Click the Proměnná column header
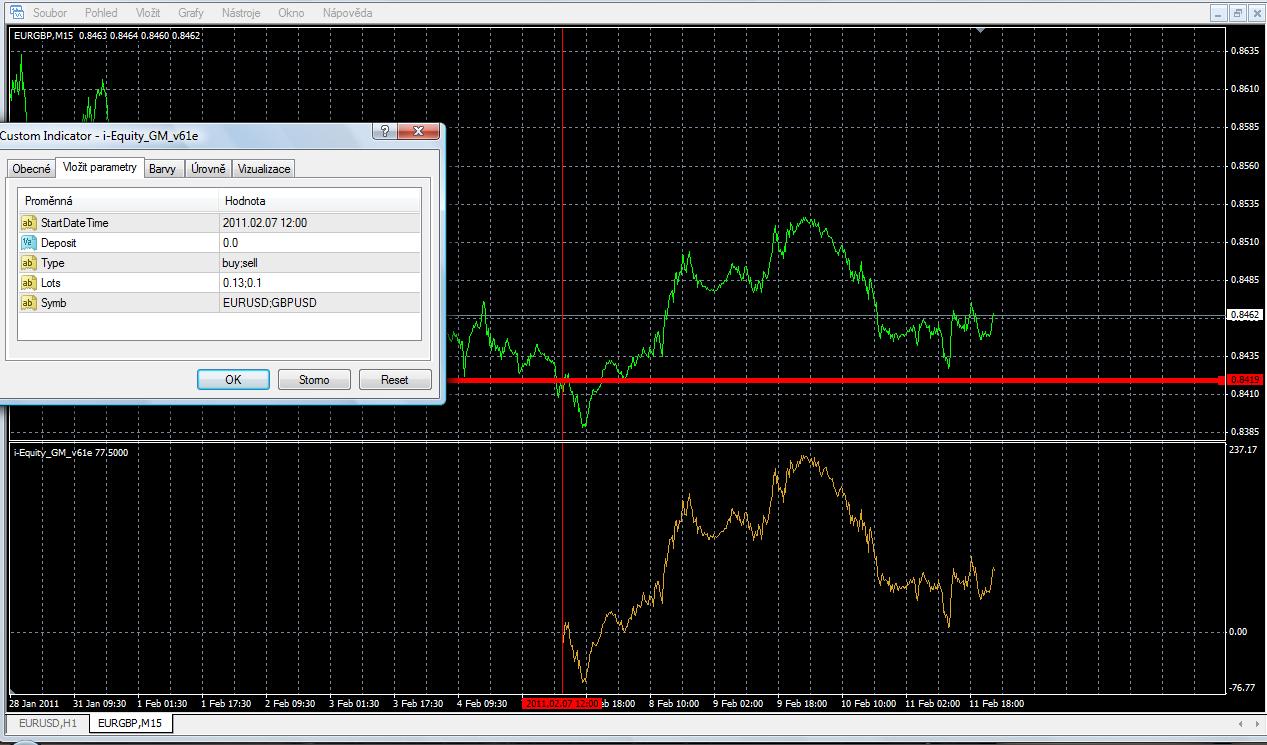 pyautogui.click(x=118, y=201)
